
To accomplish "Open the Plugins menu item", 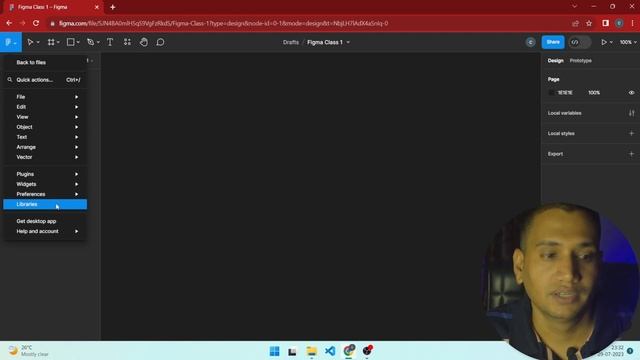I will [x=45, y=174].
